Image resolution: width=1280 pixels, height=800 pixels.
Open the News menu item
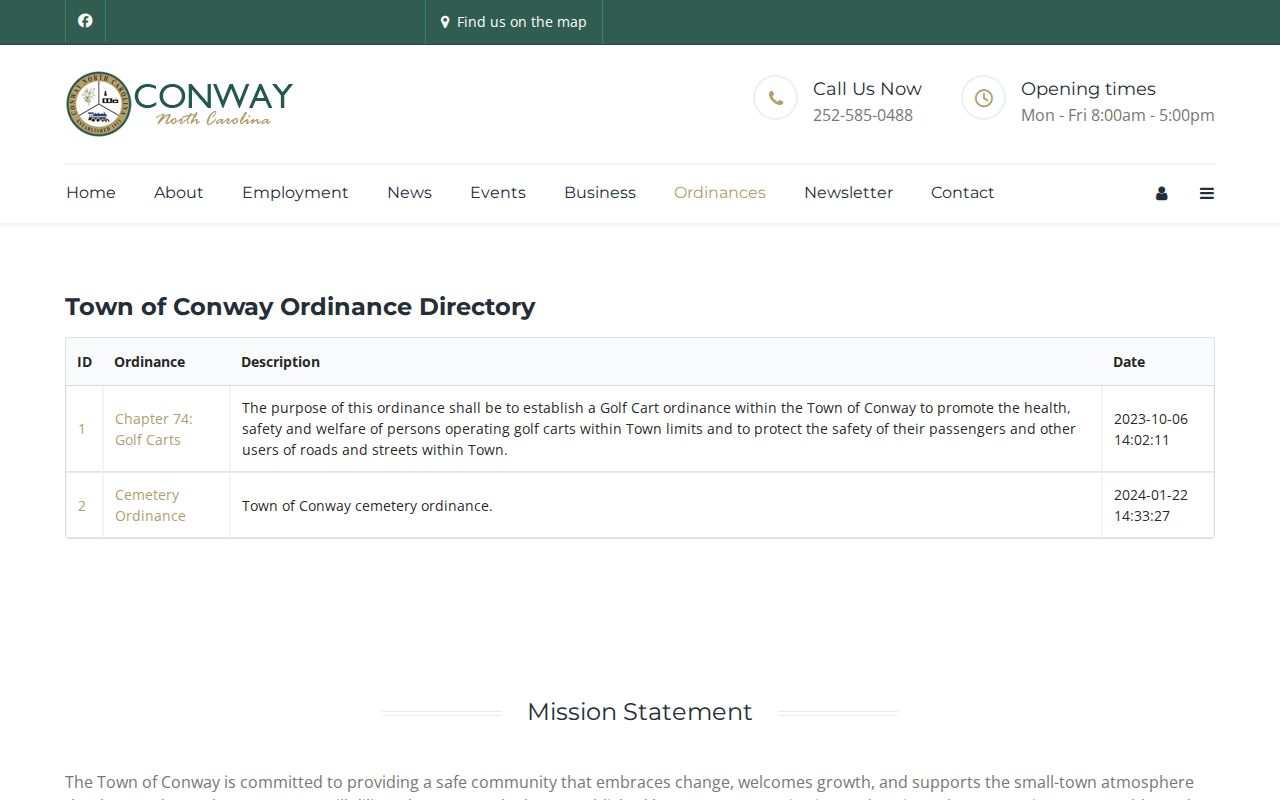[409, 193]
